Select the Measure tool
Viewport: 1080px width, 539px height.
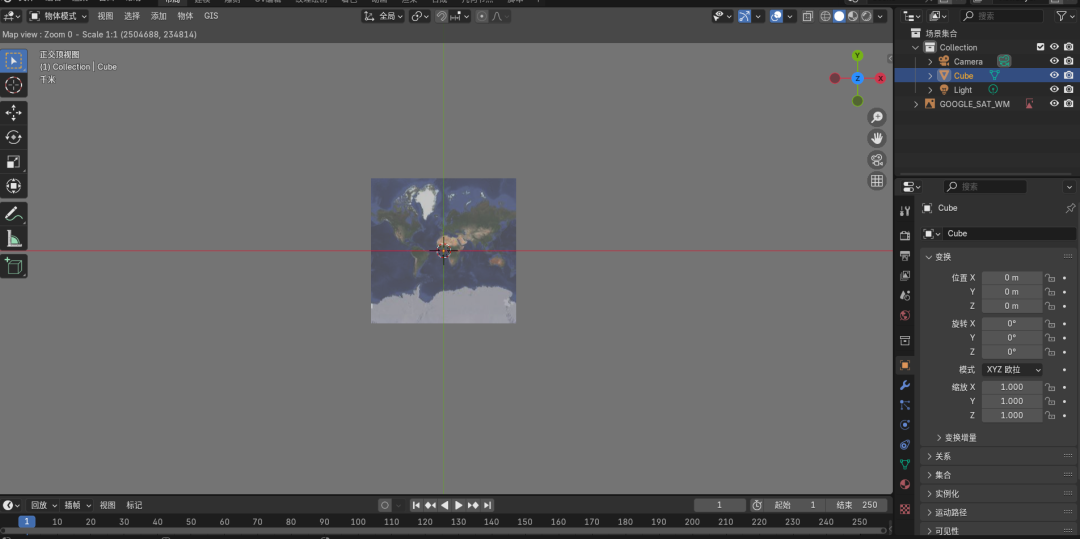click(x=14, y=239)
